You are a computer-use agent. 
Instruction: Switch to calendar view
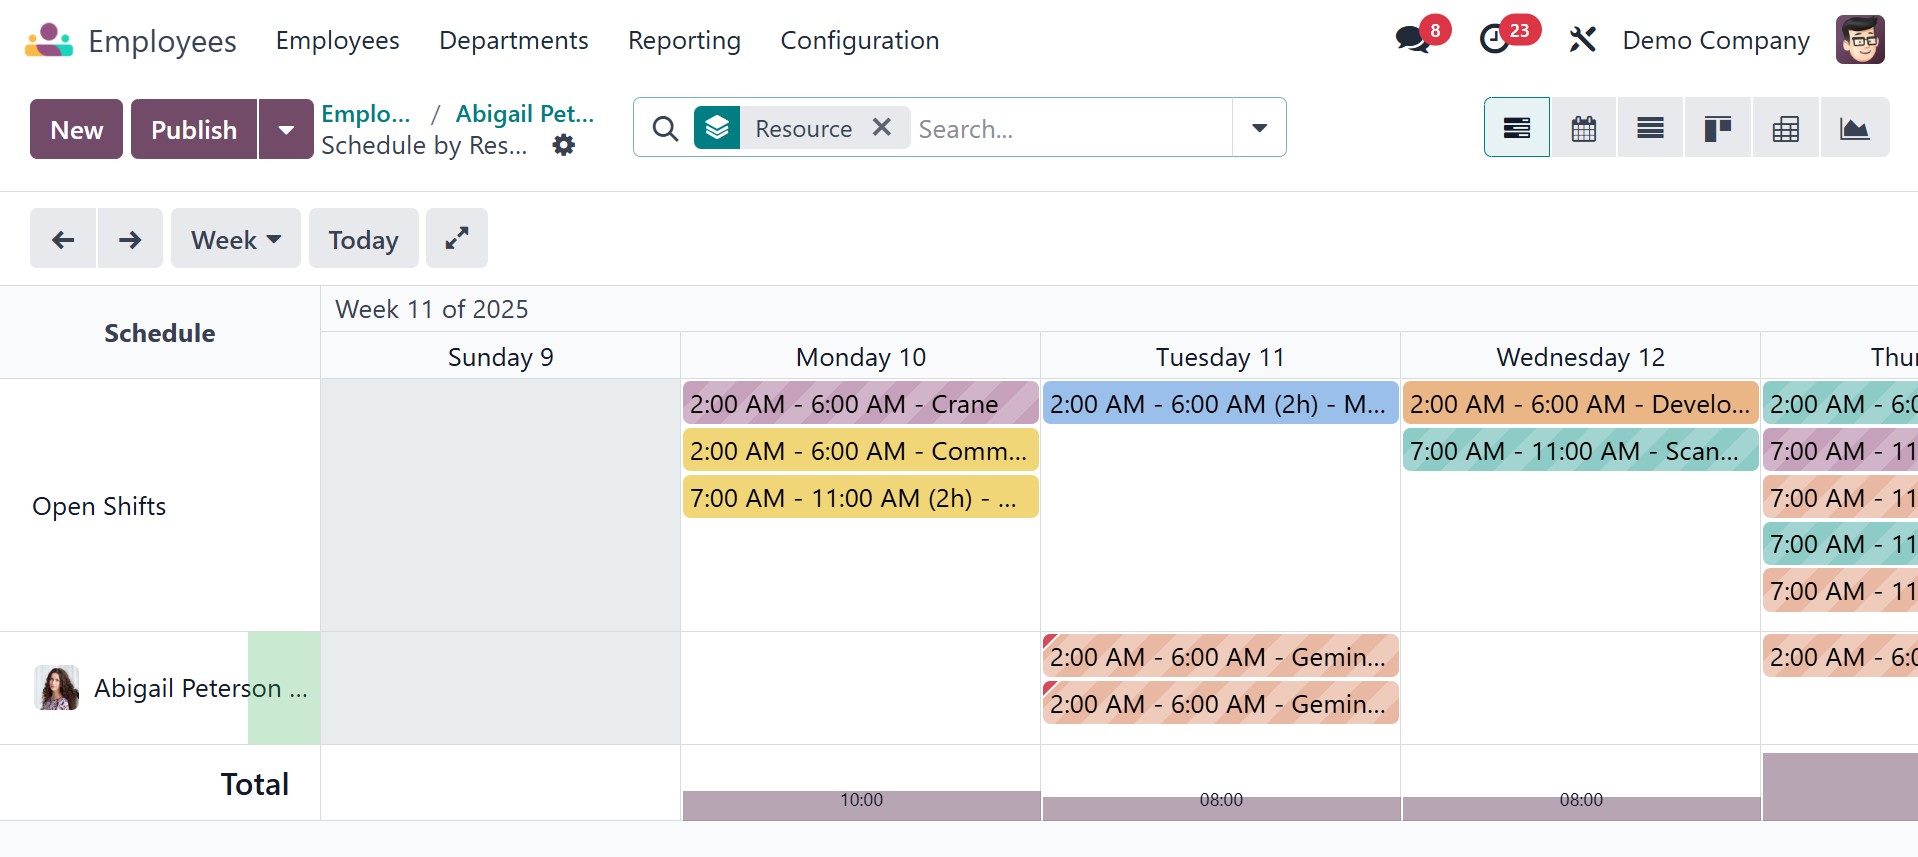[1583, 128]
